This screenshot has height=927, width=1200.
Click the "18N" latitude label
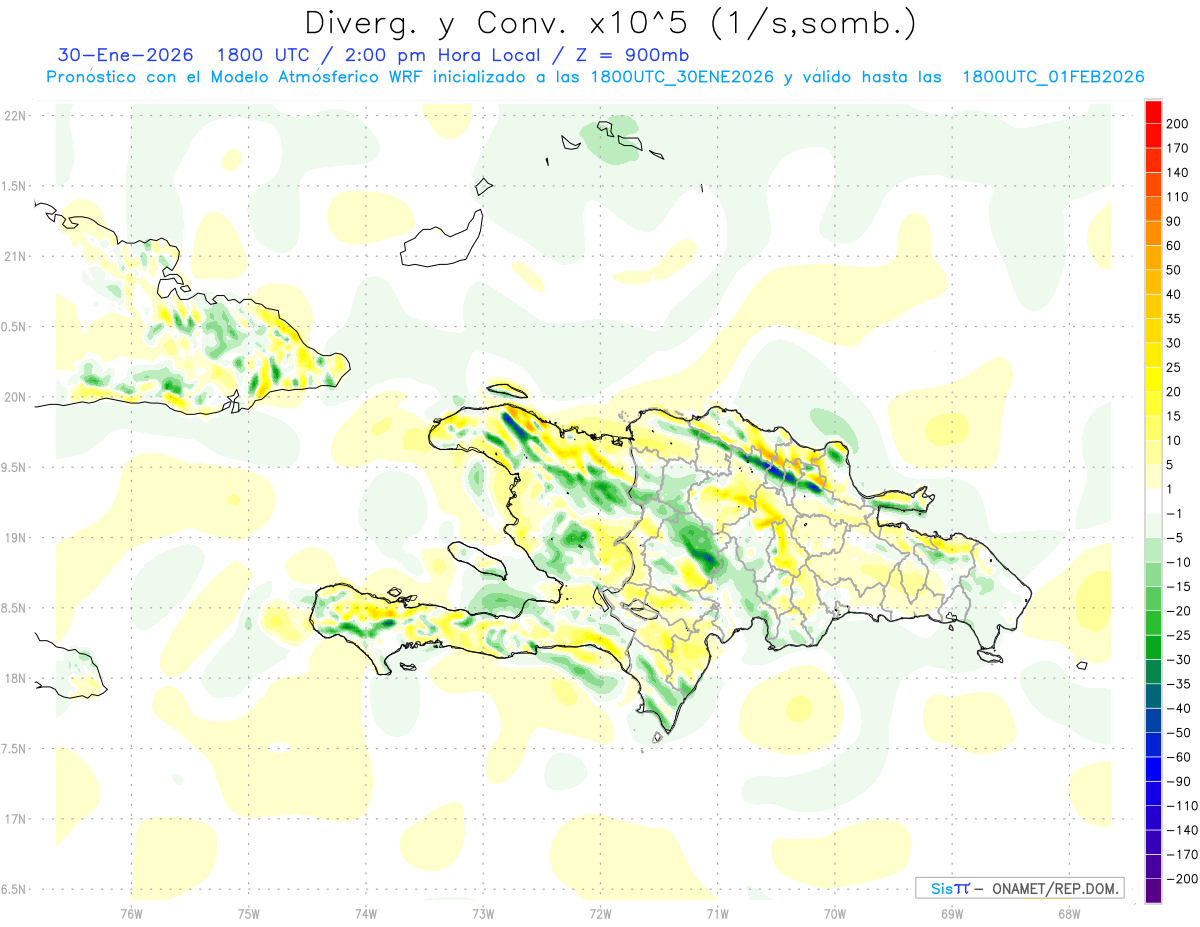(x=15, y=678)
